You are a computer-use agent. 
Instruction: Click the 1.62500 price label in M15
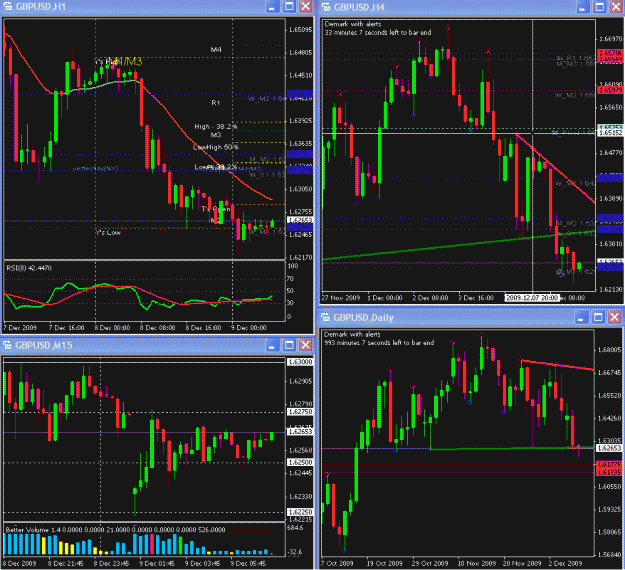pyautogui.click(x=300, y=462)
